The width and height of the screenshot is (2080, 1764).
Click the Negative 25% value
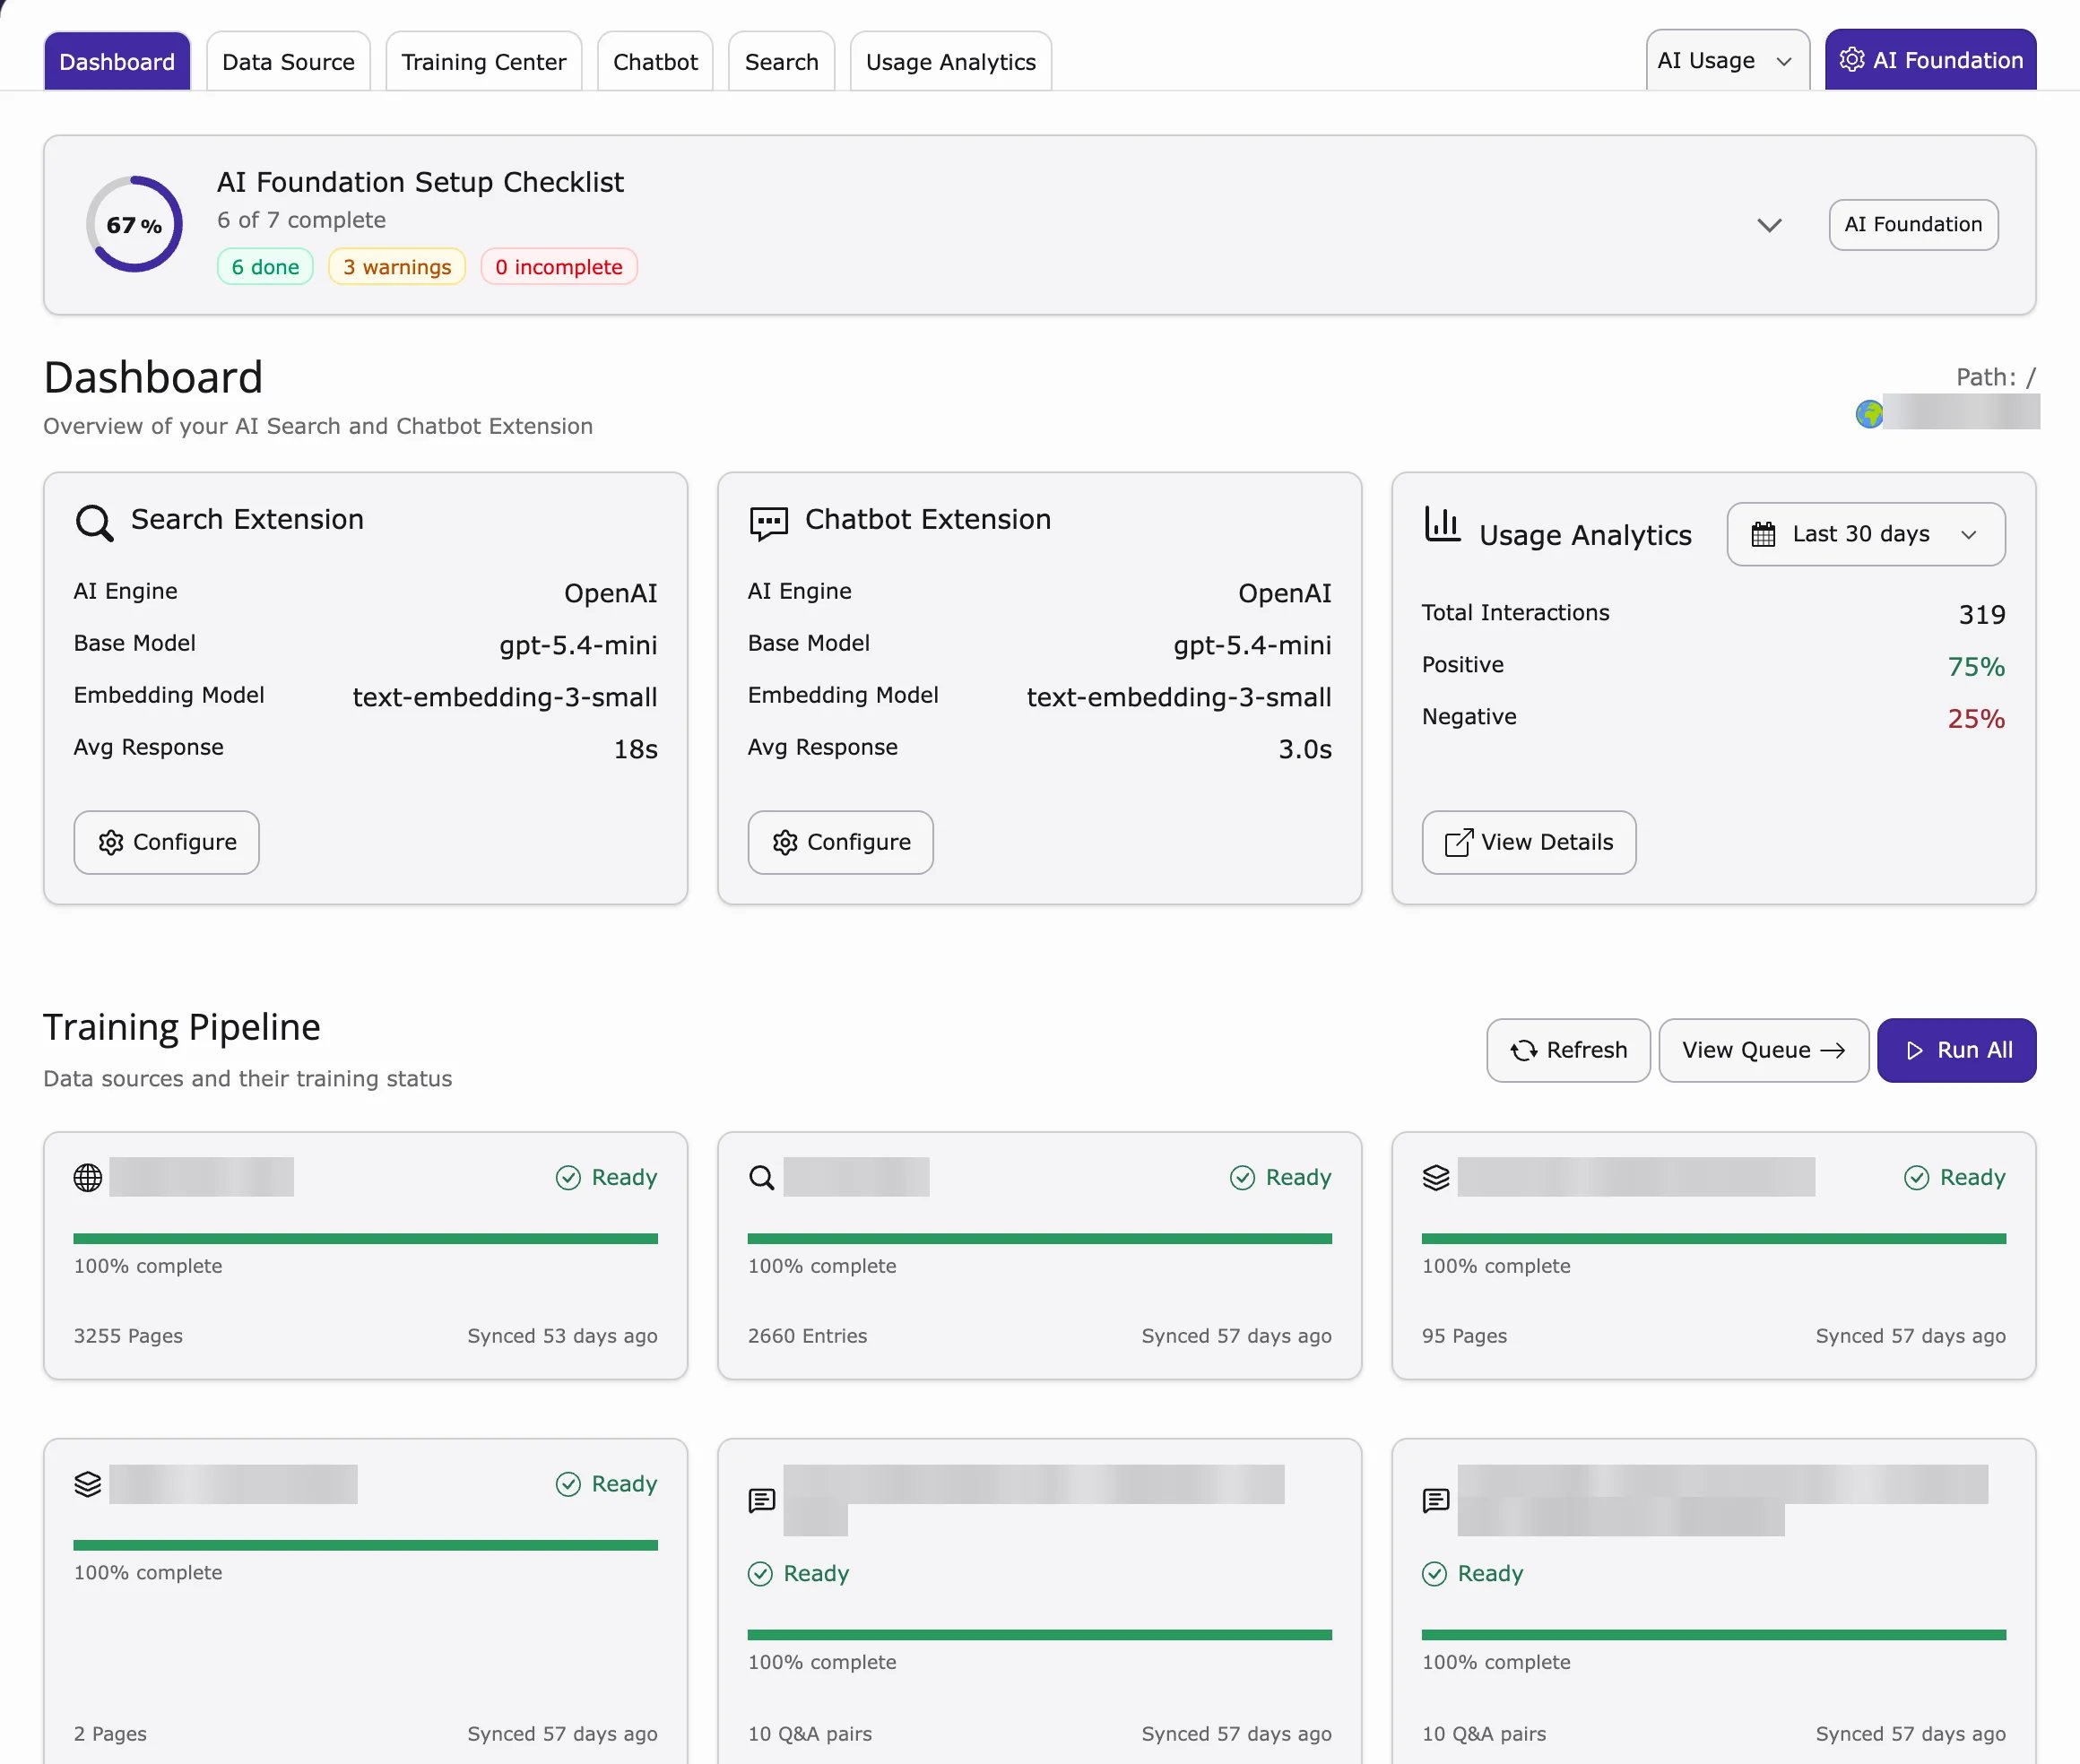pos(1976,718)
